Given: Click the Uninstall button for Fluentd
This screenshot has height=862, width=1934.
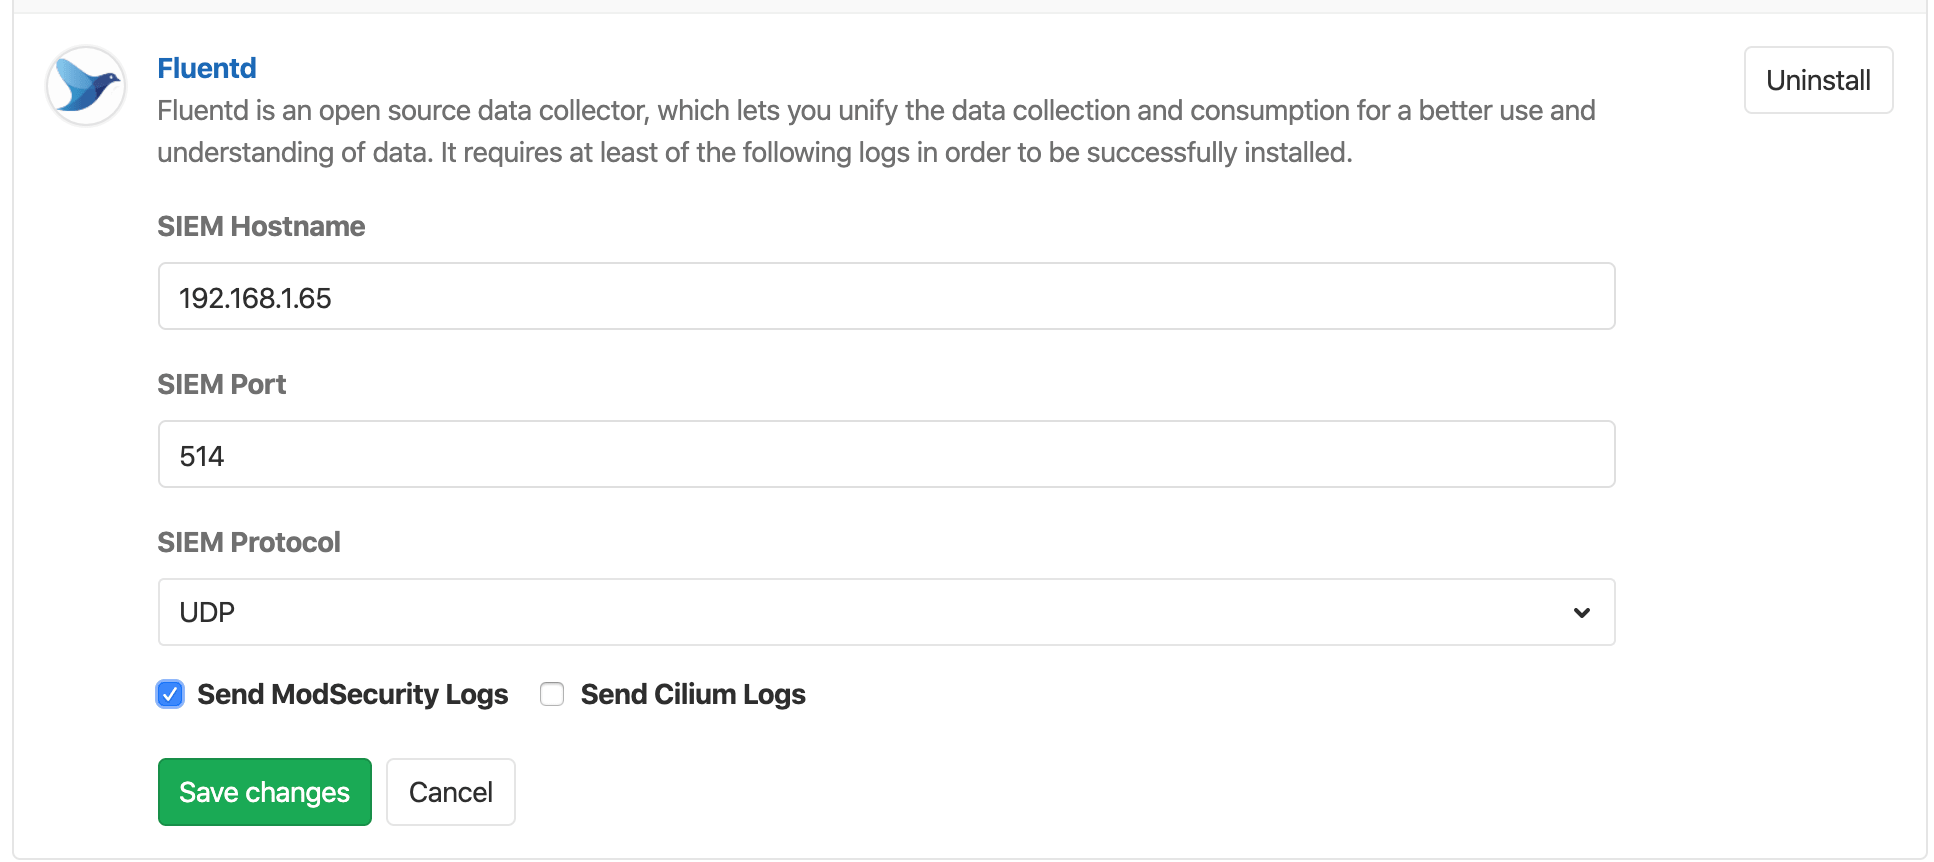Looking at the screenshot, I should click(1818, 80).
